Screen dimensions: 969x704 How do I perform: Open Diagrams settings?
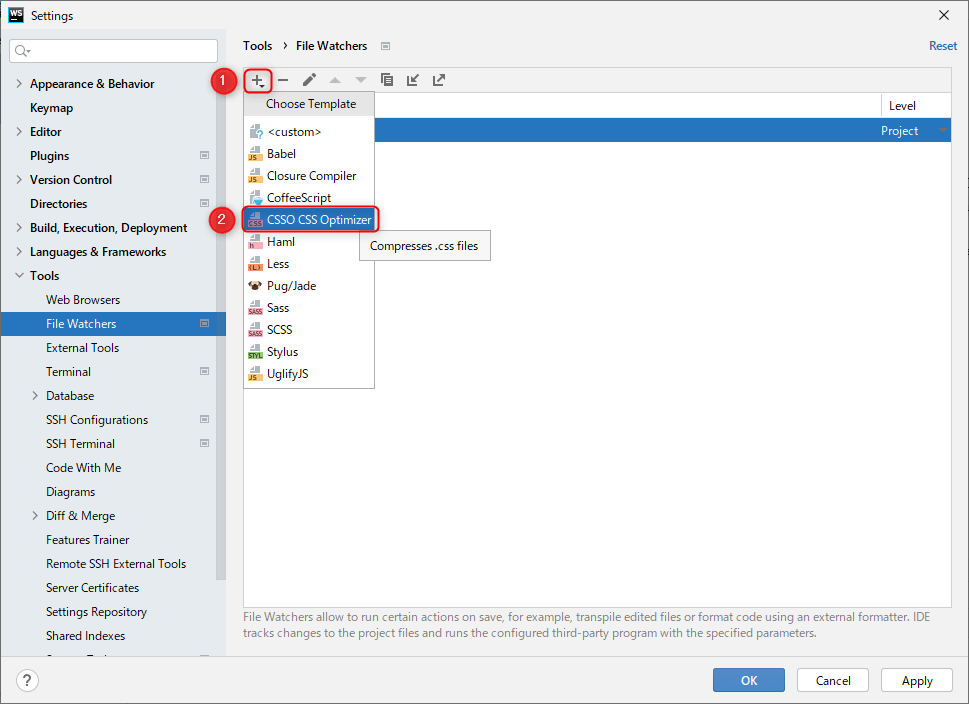(x=70, y=492)
